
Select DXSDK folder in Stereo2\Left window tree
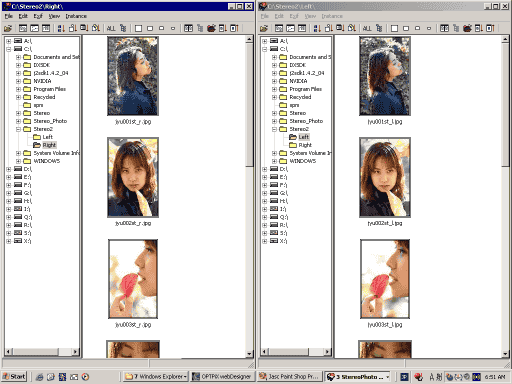point(297,65)
